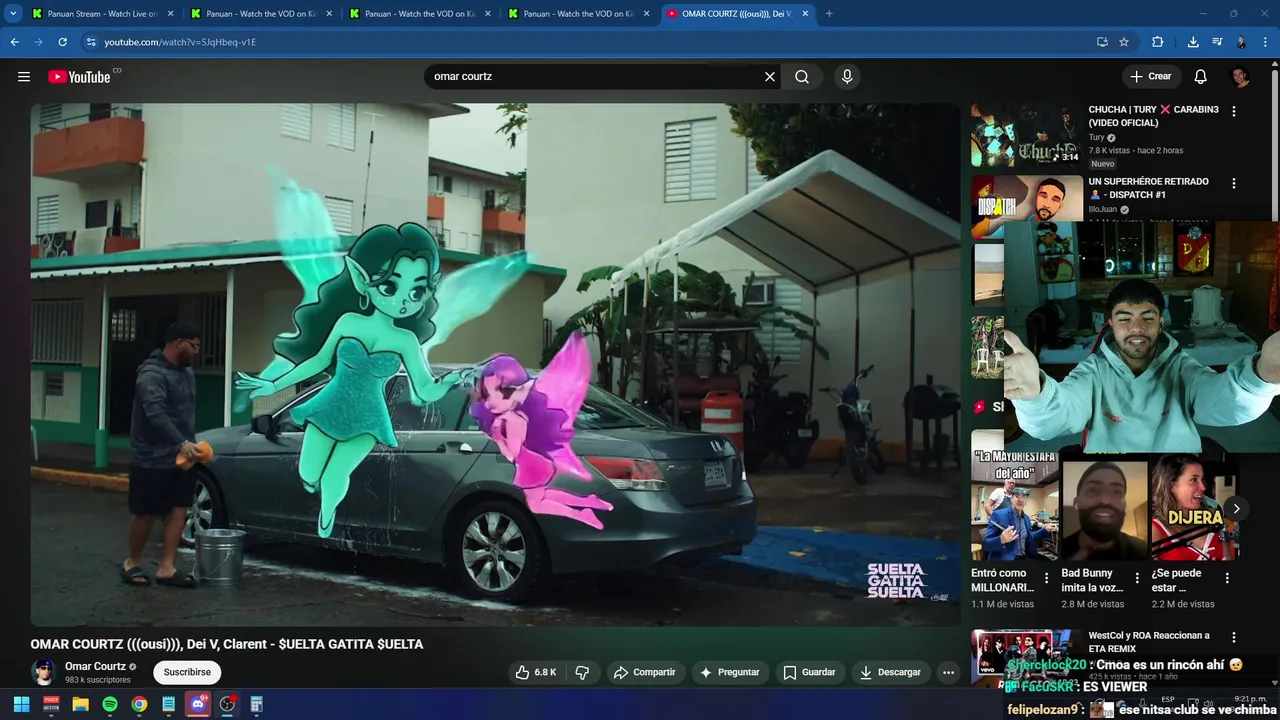Image resolution: width=1280 pixels, height=720 pixels.
Task: Open options for Bad Bunny imita short
Action: click(1137, 578)
